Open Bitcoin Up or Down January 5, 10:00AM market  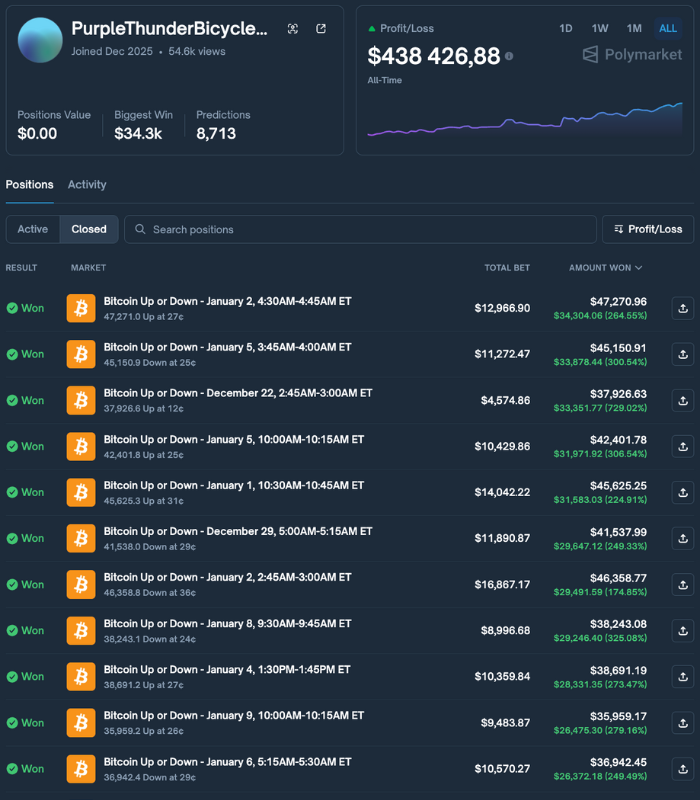click(234, 440)
